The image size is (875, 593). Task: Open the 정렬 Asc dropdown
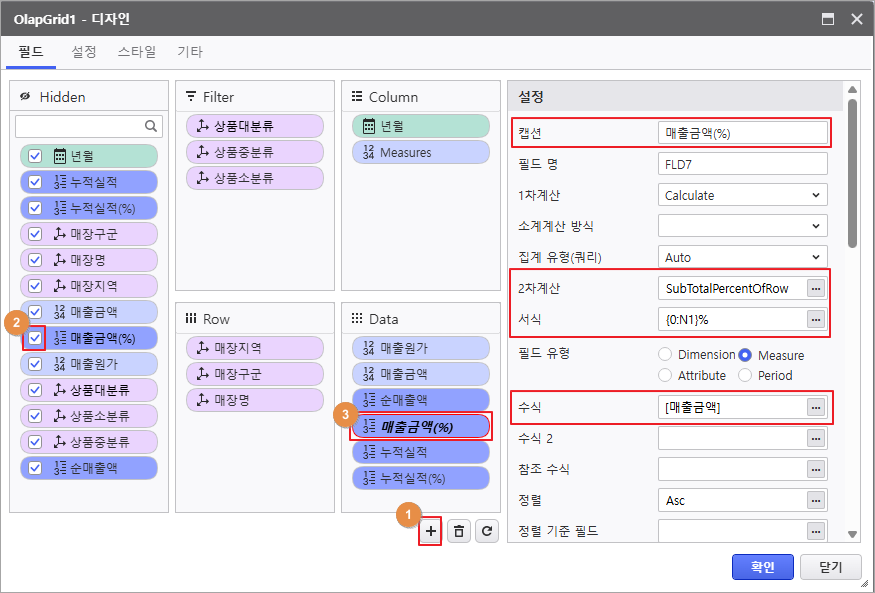743,500
